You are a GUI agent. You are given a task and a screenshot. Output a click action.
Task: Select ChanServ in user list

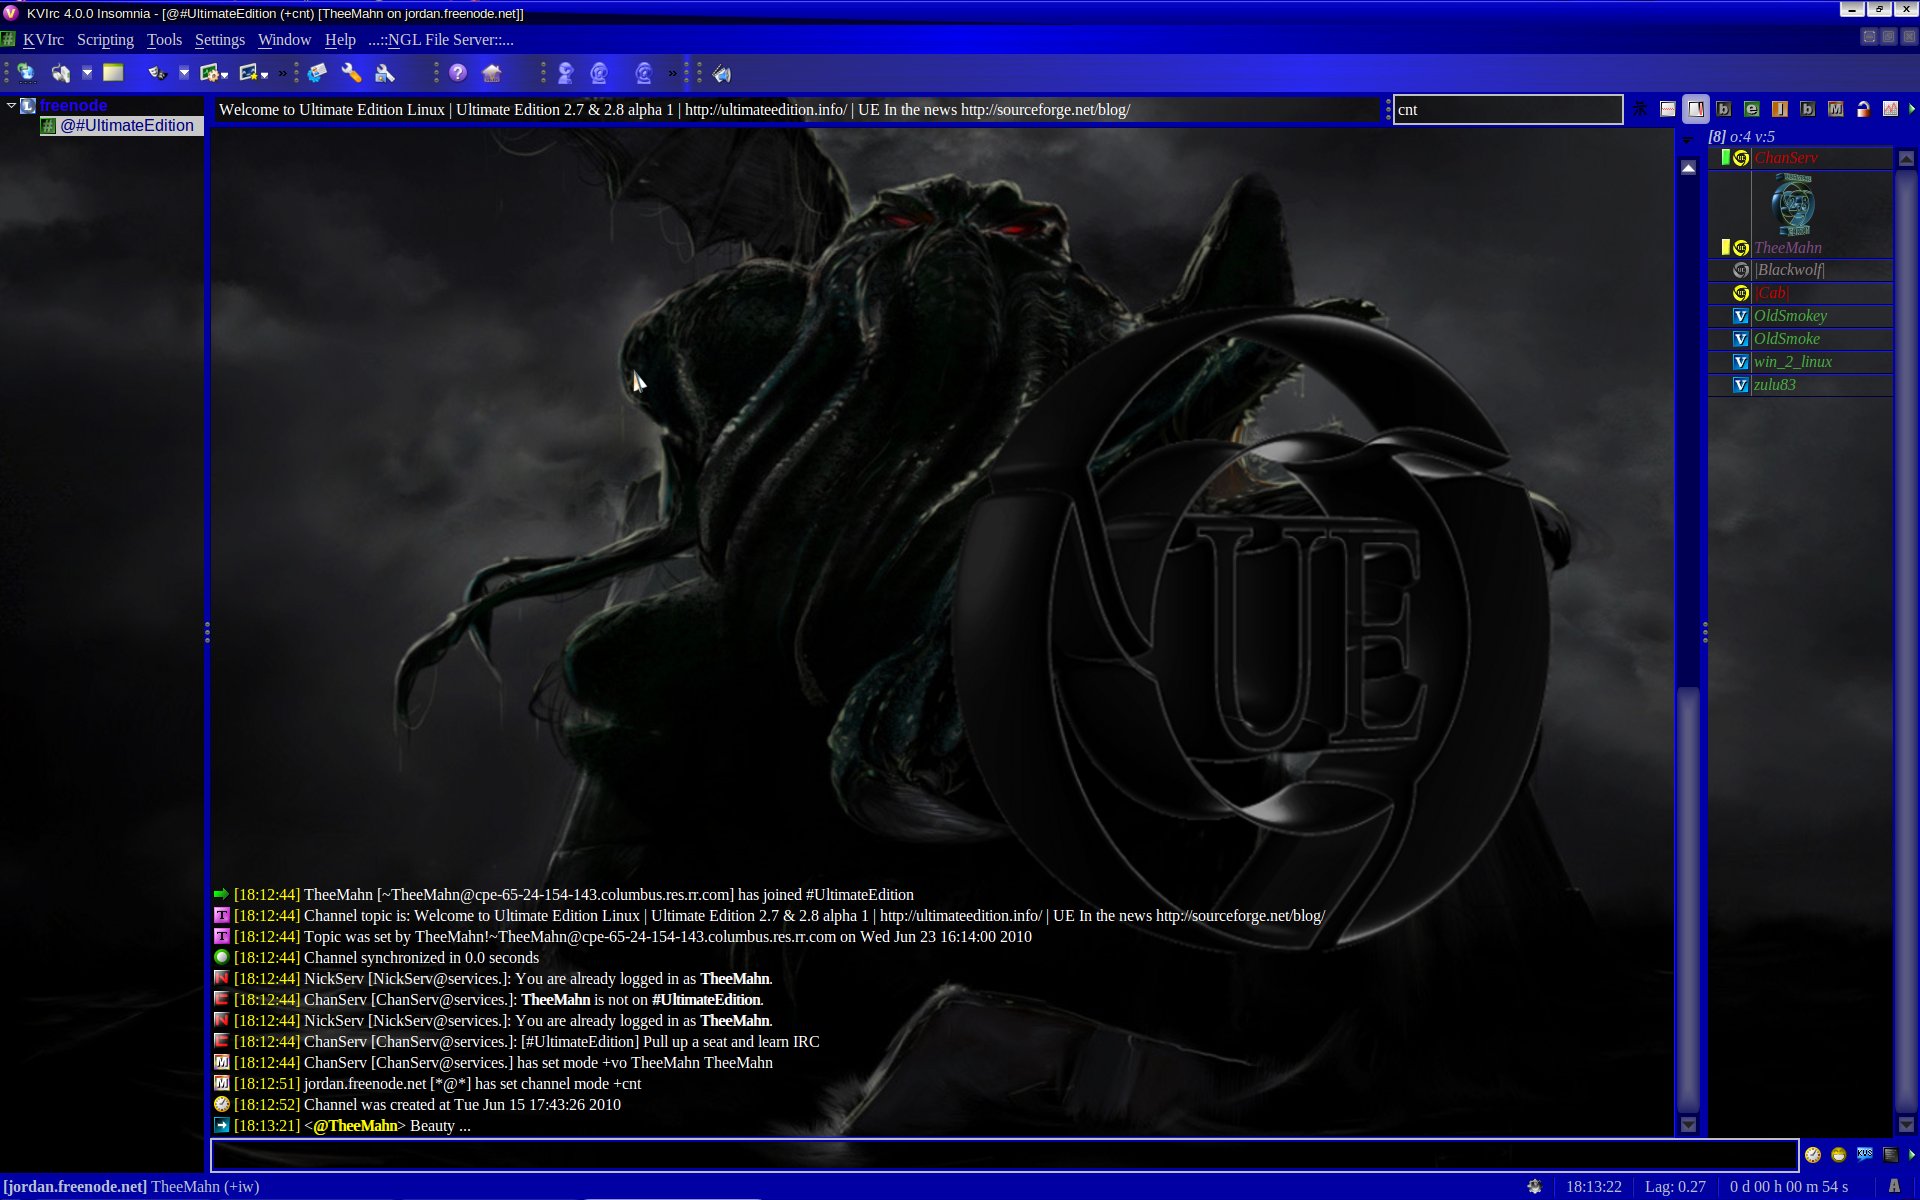1800,158
